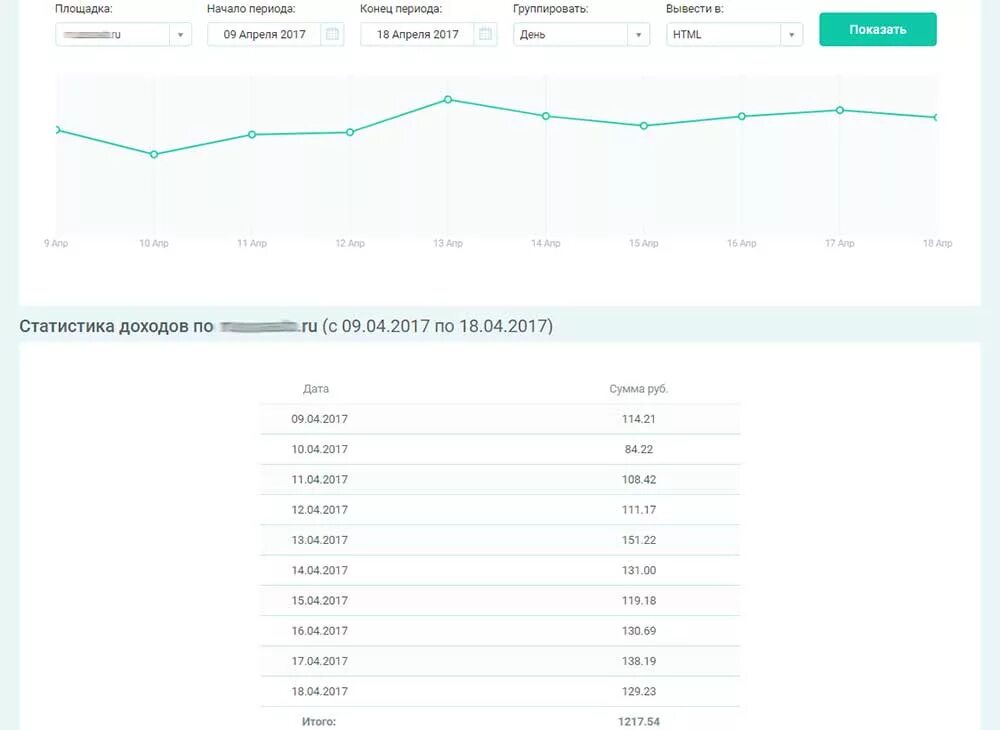Image resolution: width=1000 pixels, height=730 pixels.
Task: Click the 9 Апр axis label
Action: 55,242
